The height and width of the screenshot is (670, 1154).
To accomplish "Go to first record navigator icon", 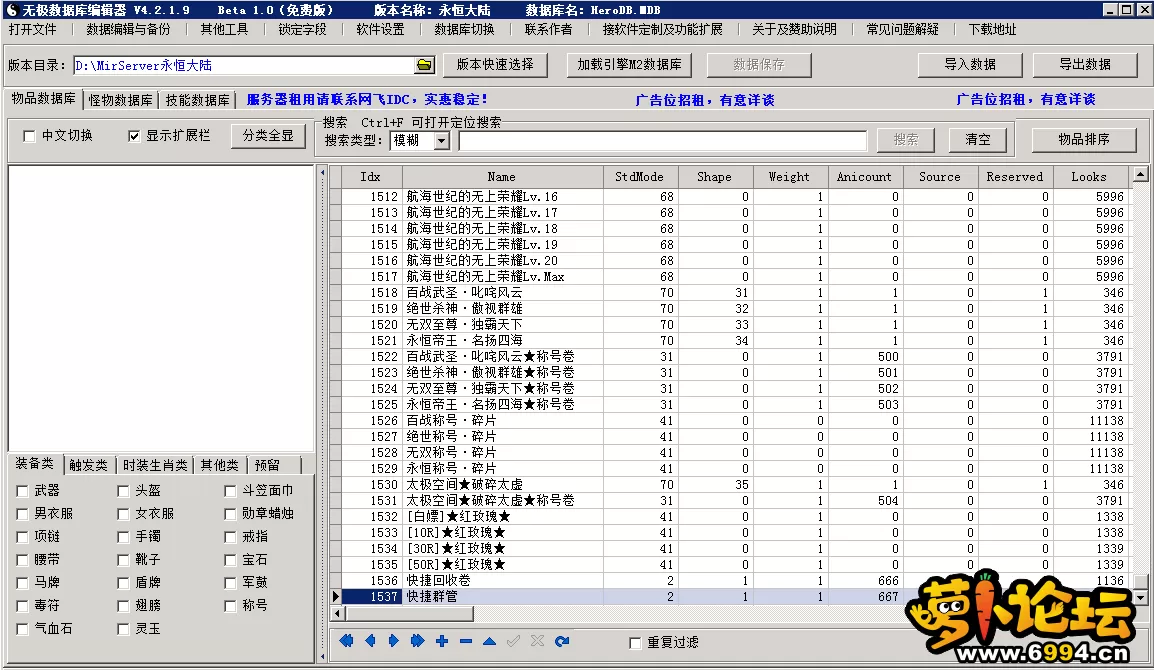I will [346, 641].
